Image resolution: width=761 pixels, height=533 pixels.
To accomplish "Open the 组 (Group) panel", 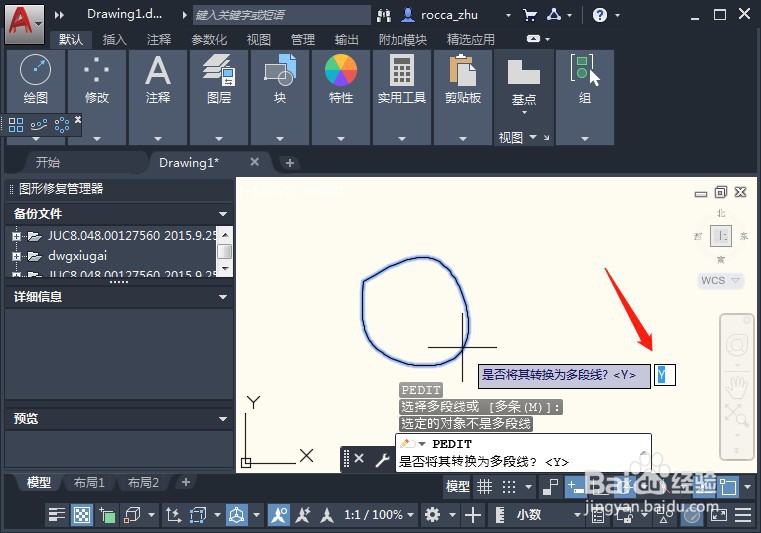I will tap(585, 97).
